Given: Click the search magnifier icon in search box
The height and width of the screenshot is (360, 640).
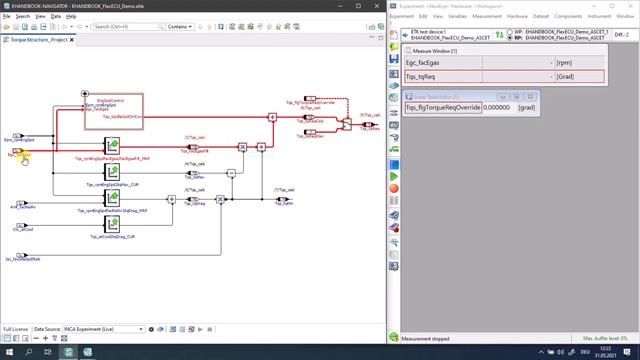Looking at the screenshot, I should (x=161, y=27).
